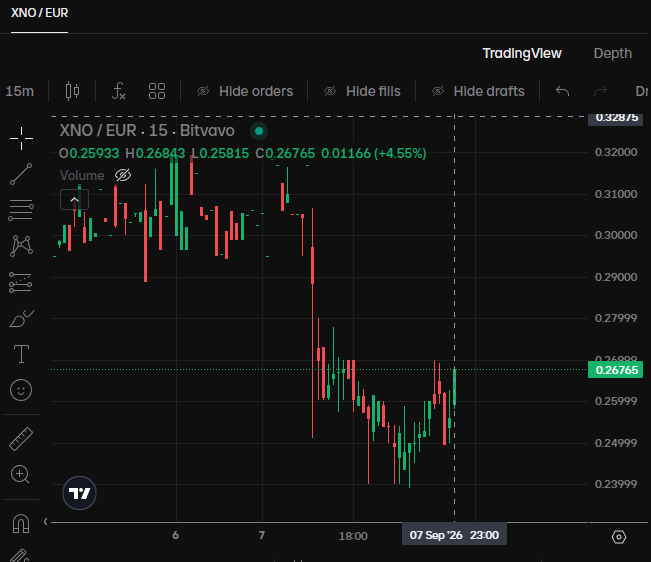Open the chart layout grid selector
Image resolution: width=651 pixels, height=562 pixels.
coord(157,91)
